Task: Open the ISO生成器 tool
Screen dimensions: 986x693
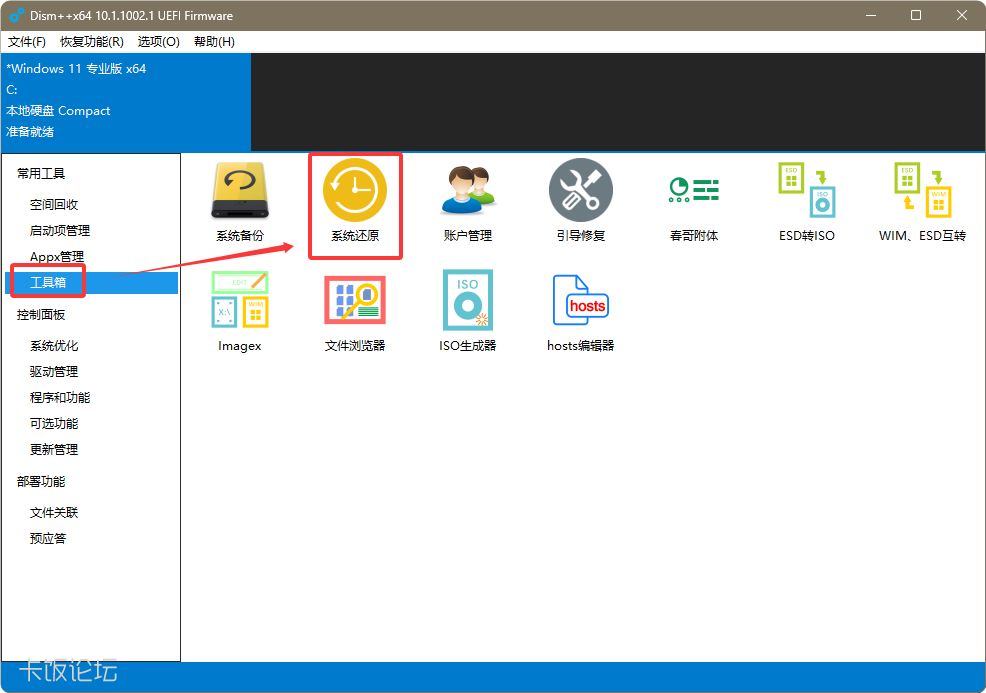Action: click(467, 311)
